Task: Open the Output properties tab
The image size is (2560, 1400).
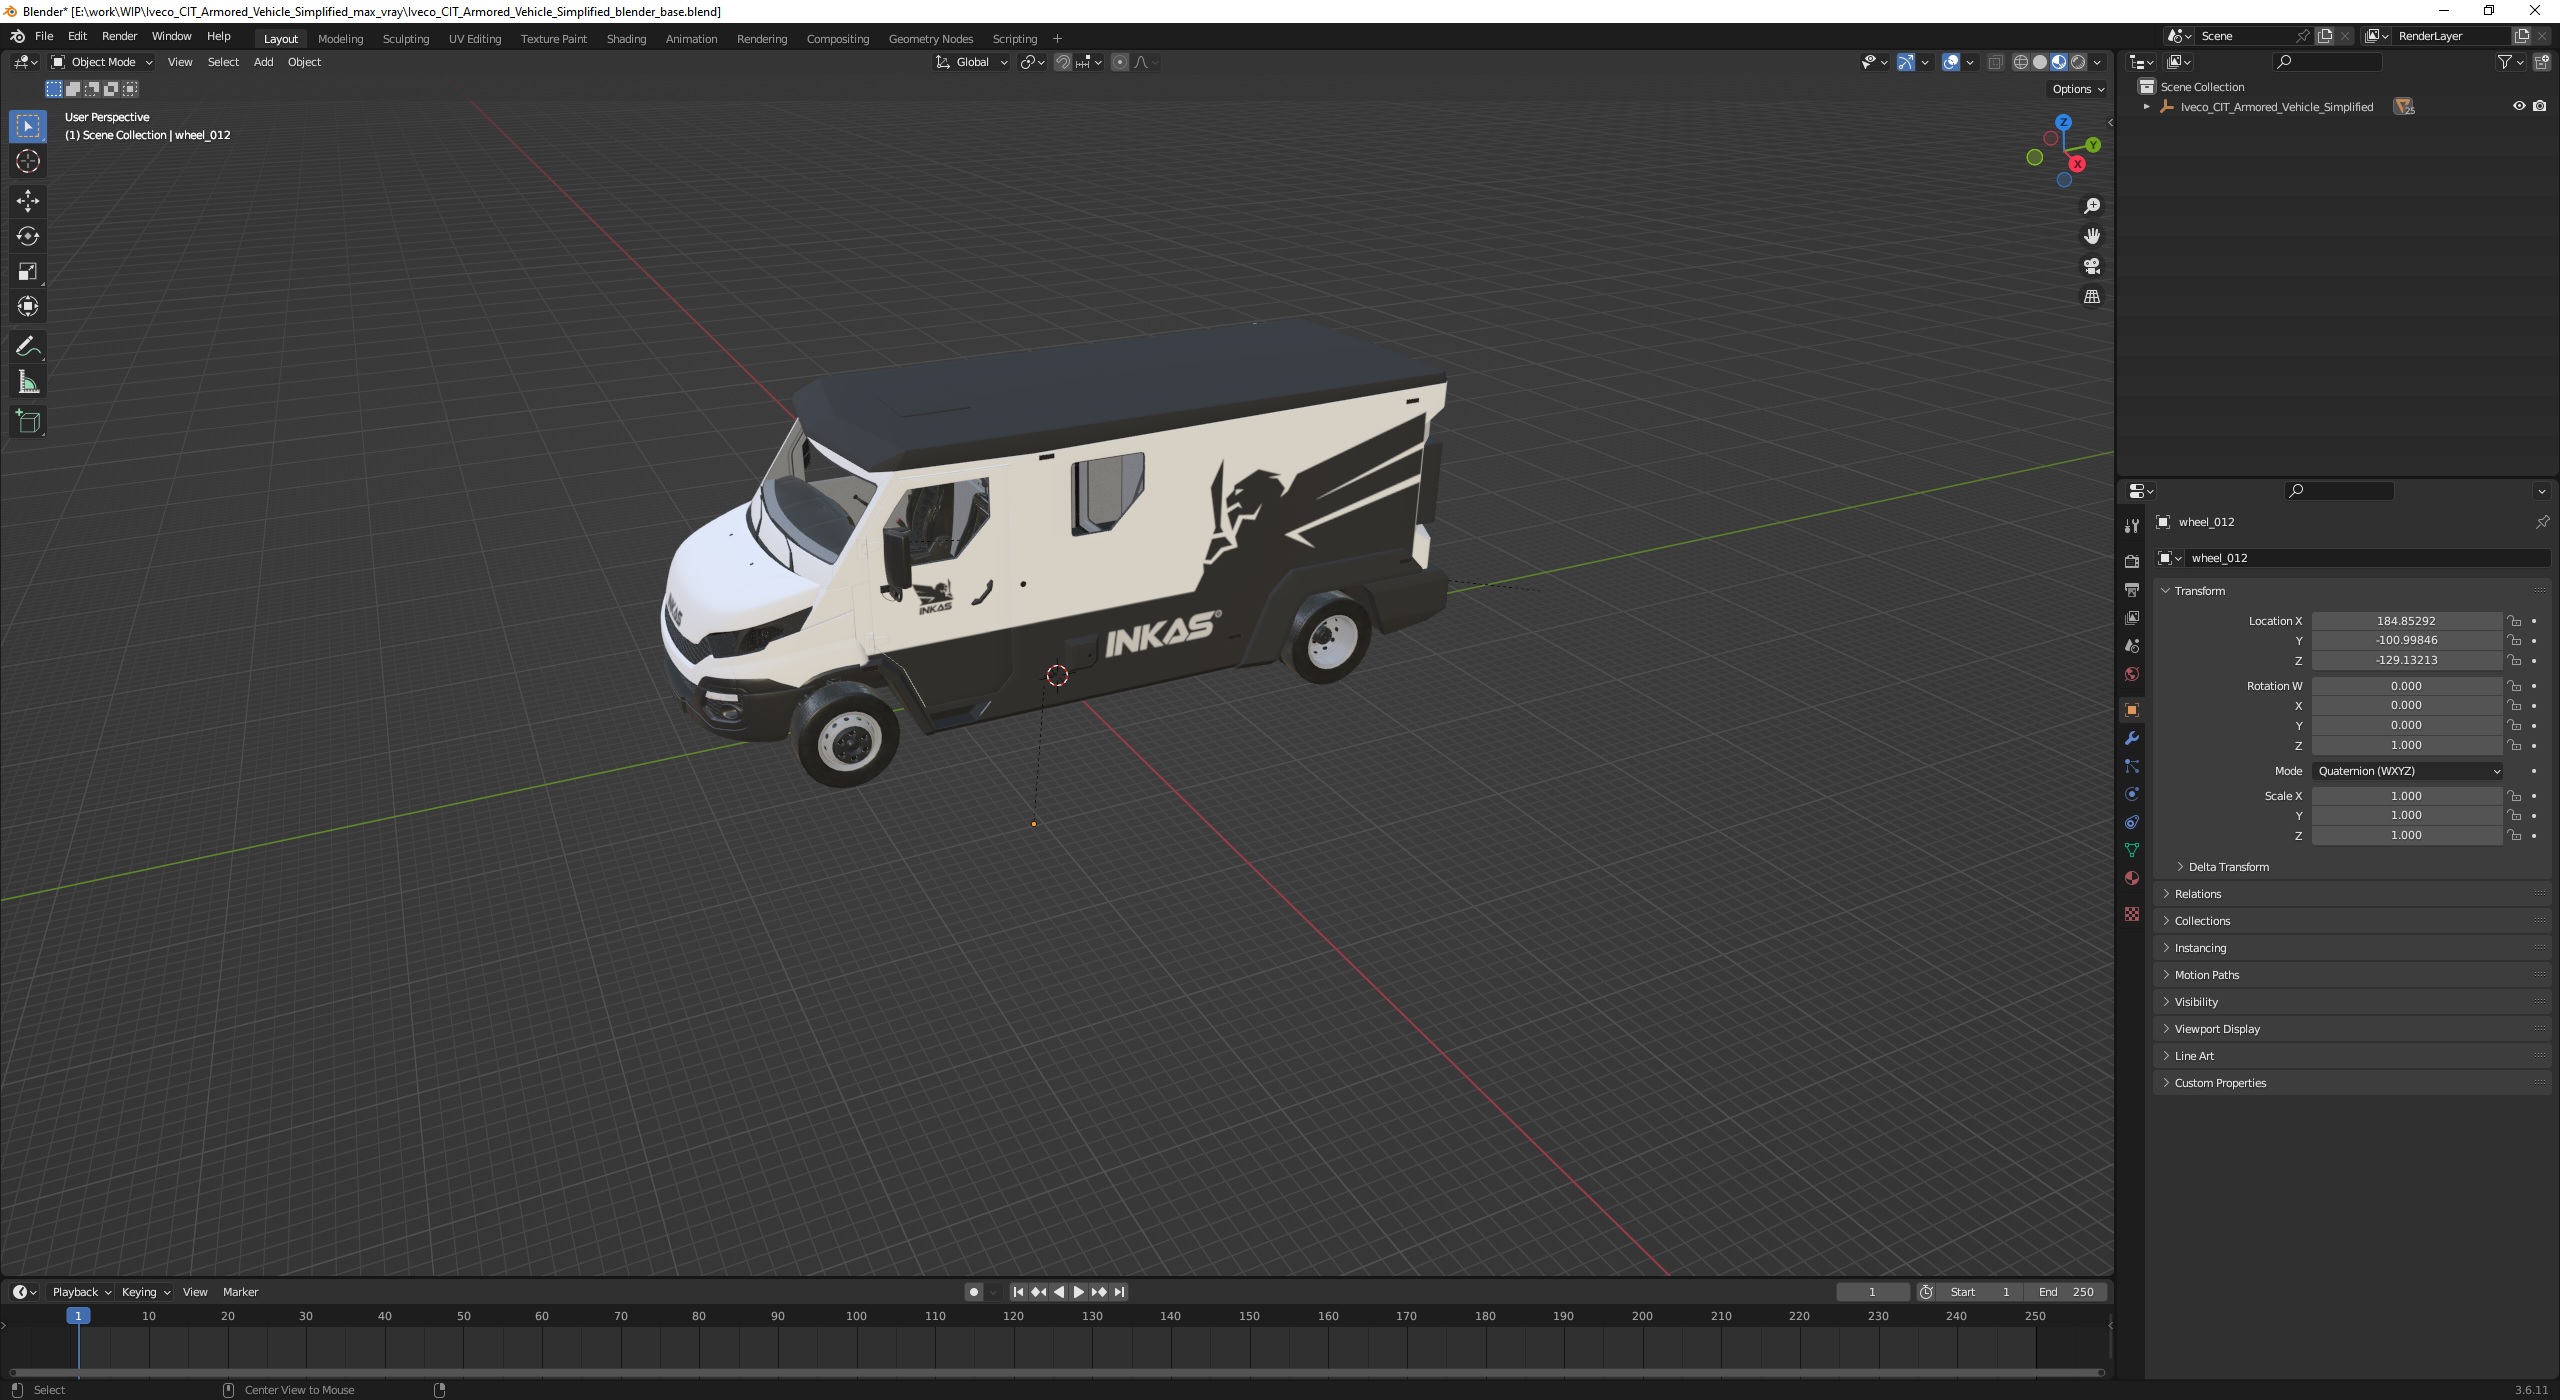Action: point(2132,590)
